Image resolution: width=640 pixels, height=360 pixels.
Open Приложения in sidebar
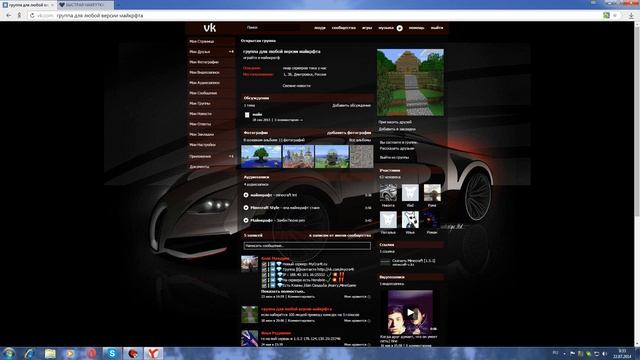(200, 156)
